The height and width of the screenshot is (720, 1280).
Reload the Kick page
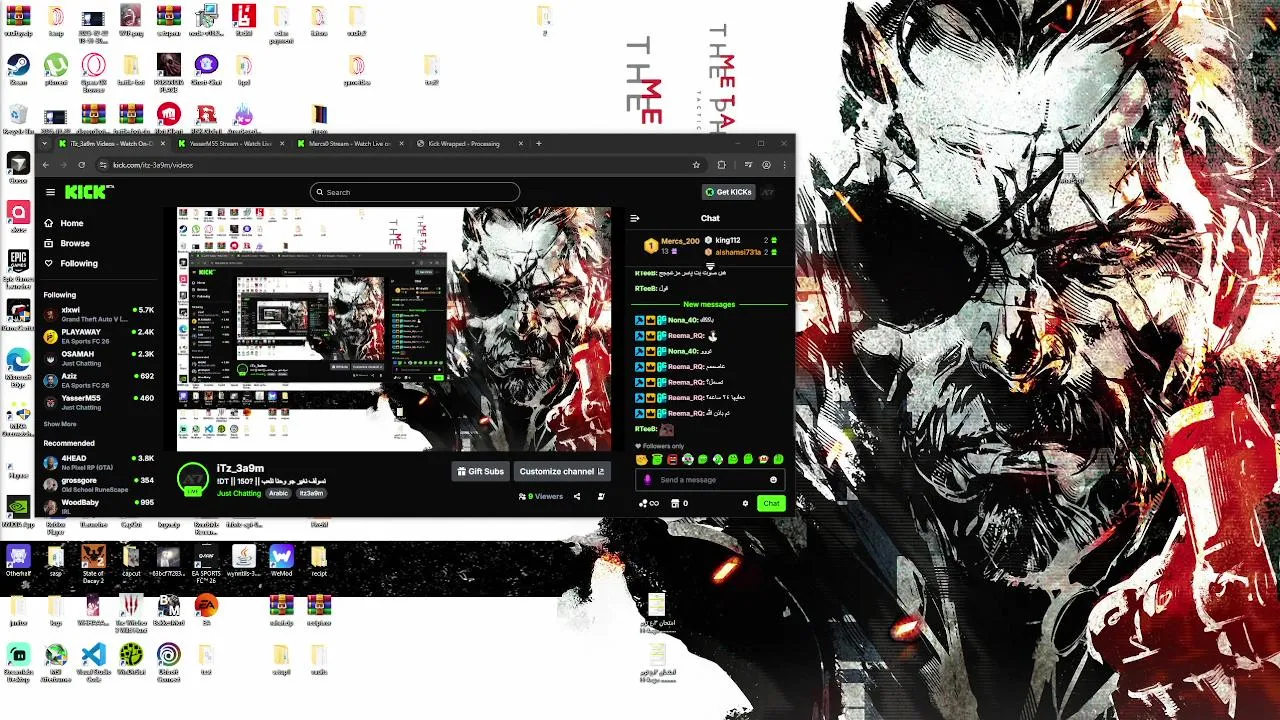[81, 165]
